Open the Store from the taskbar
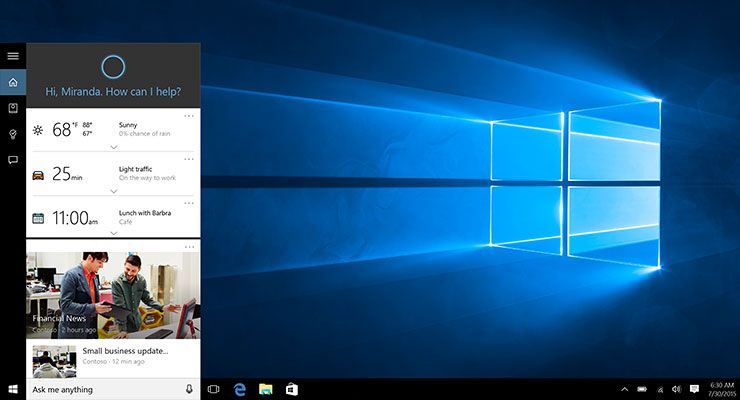 point(293,389)
